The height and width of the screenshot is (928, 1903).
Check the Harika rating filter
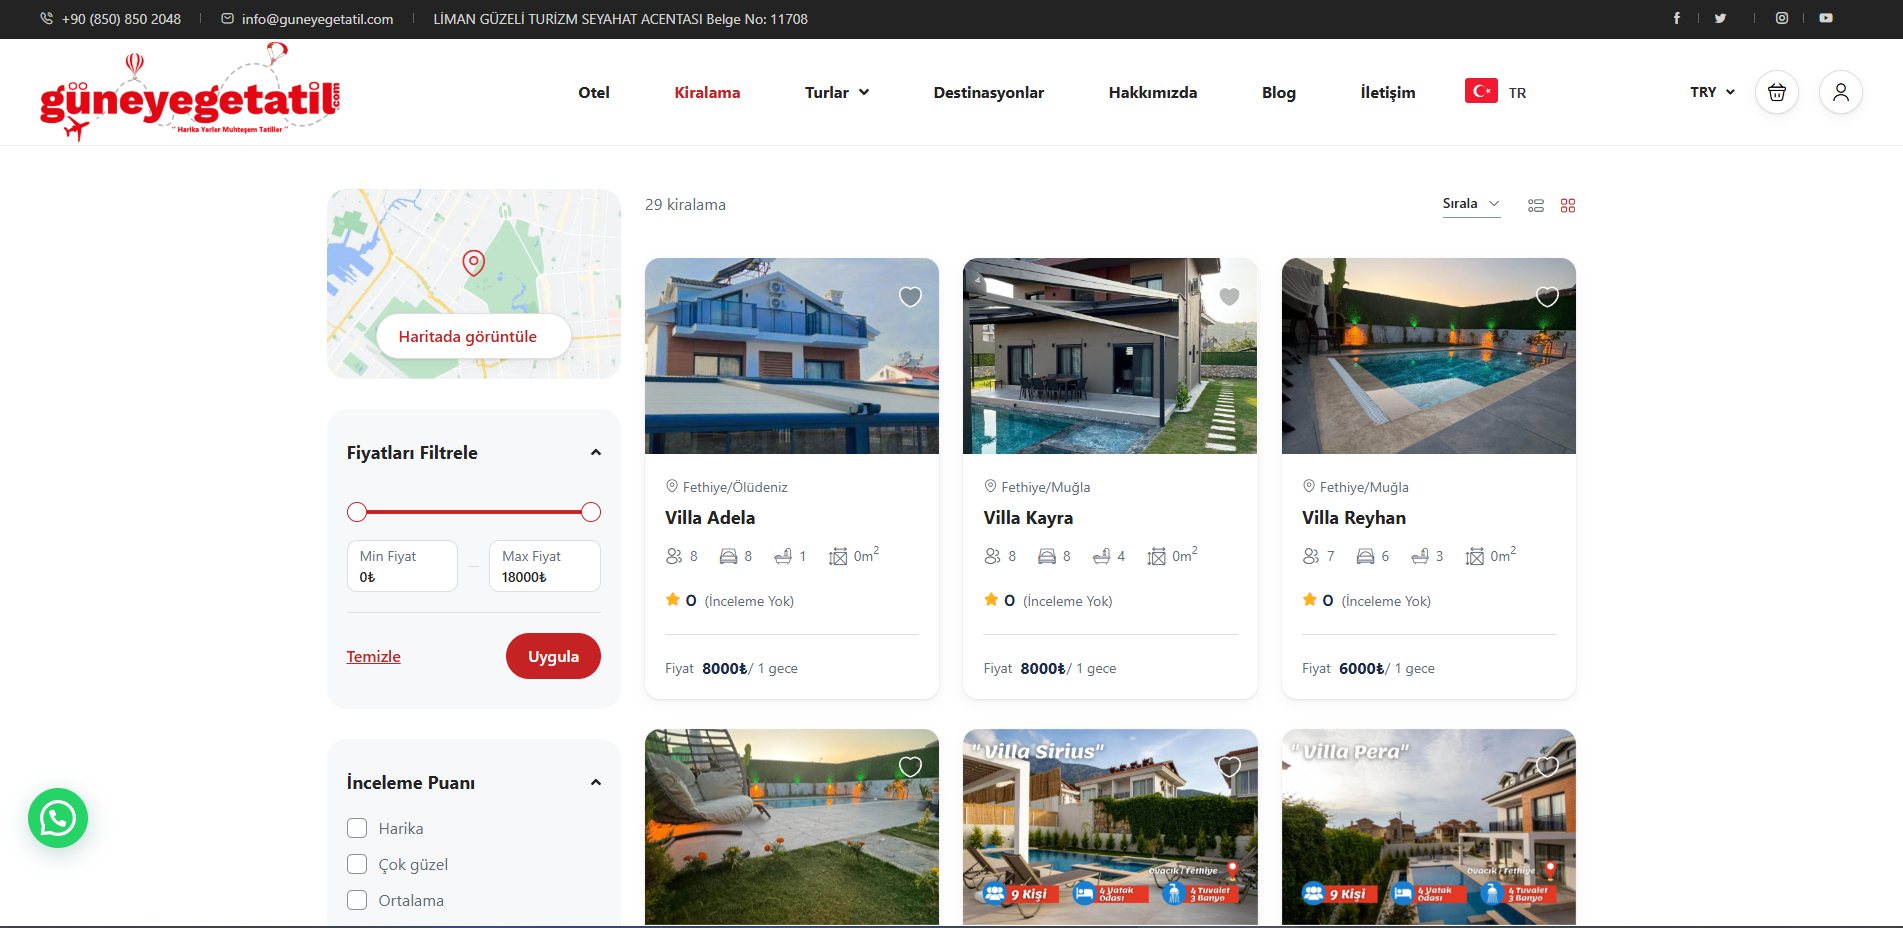pos(357,828)
